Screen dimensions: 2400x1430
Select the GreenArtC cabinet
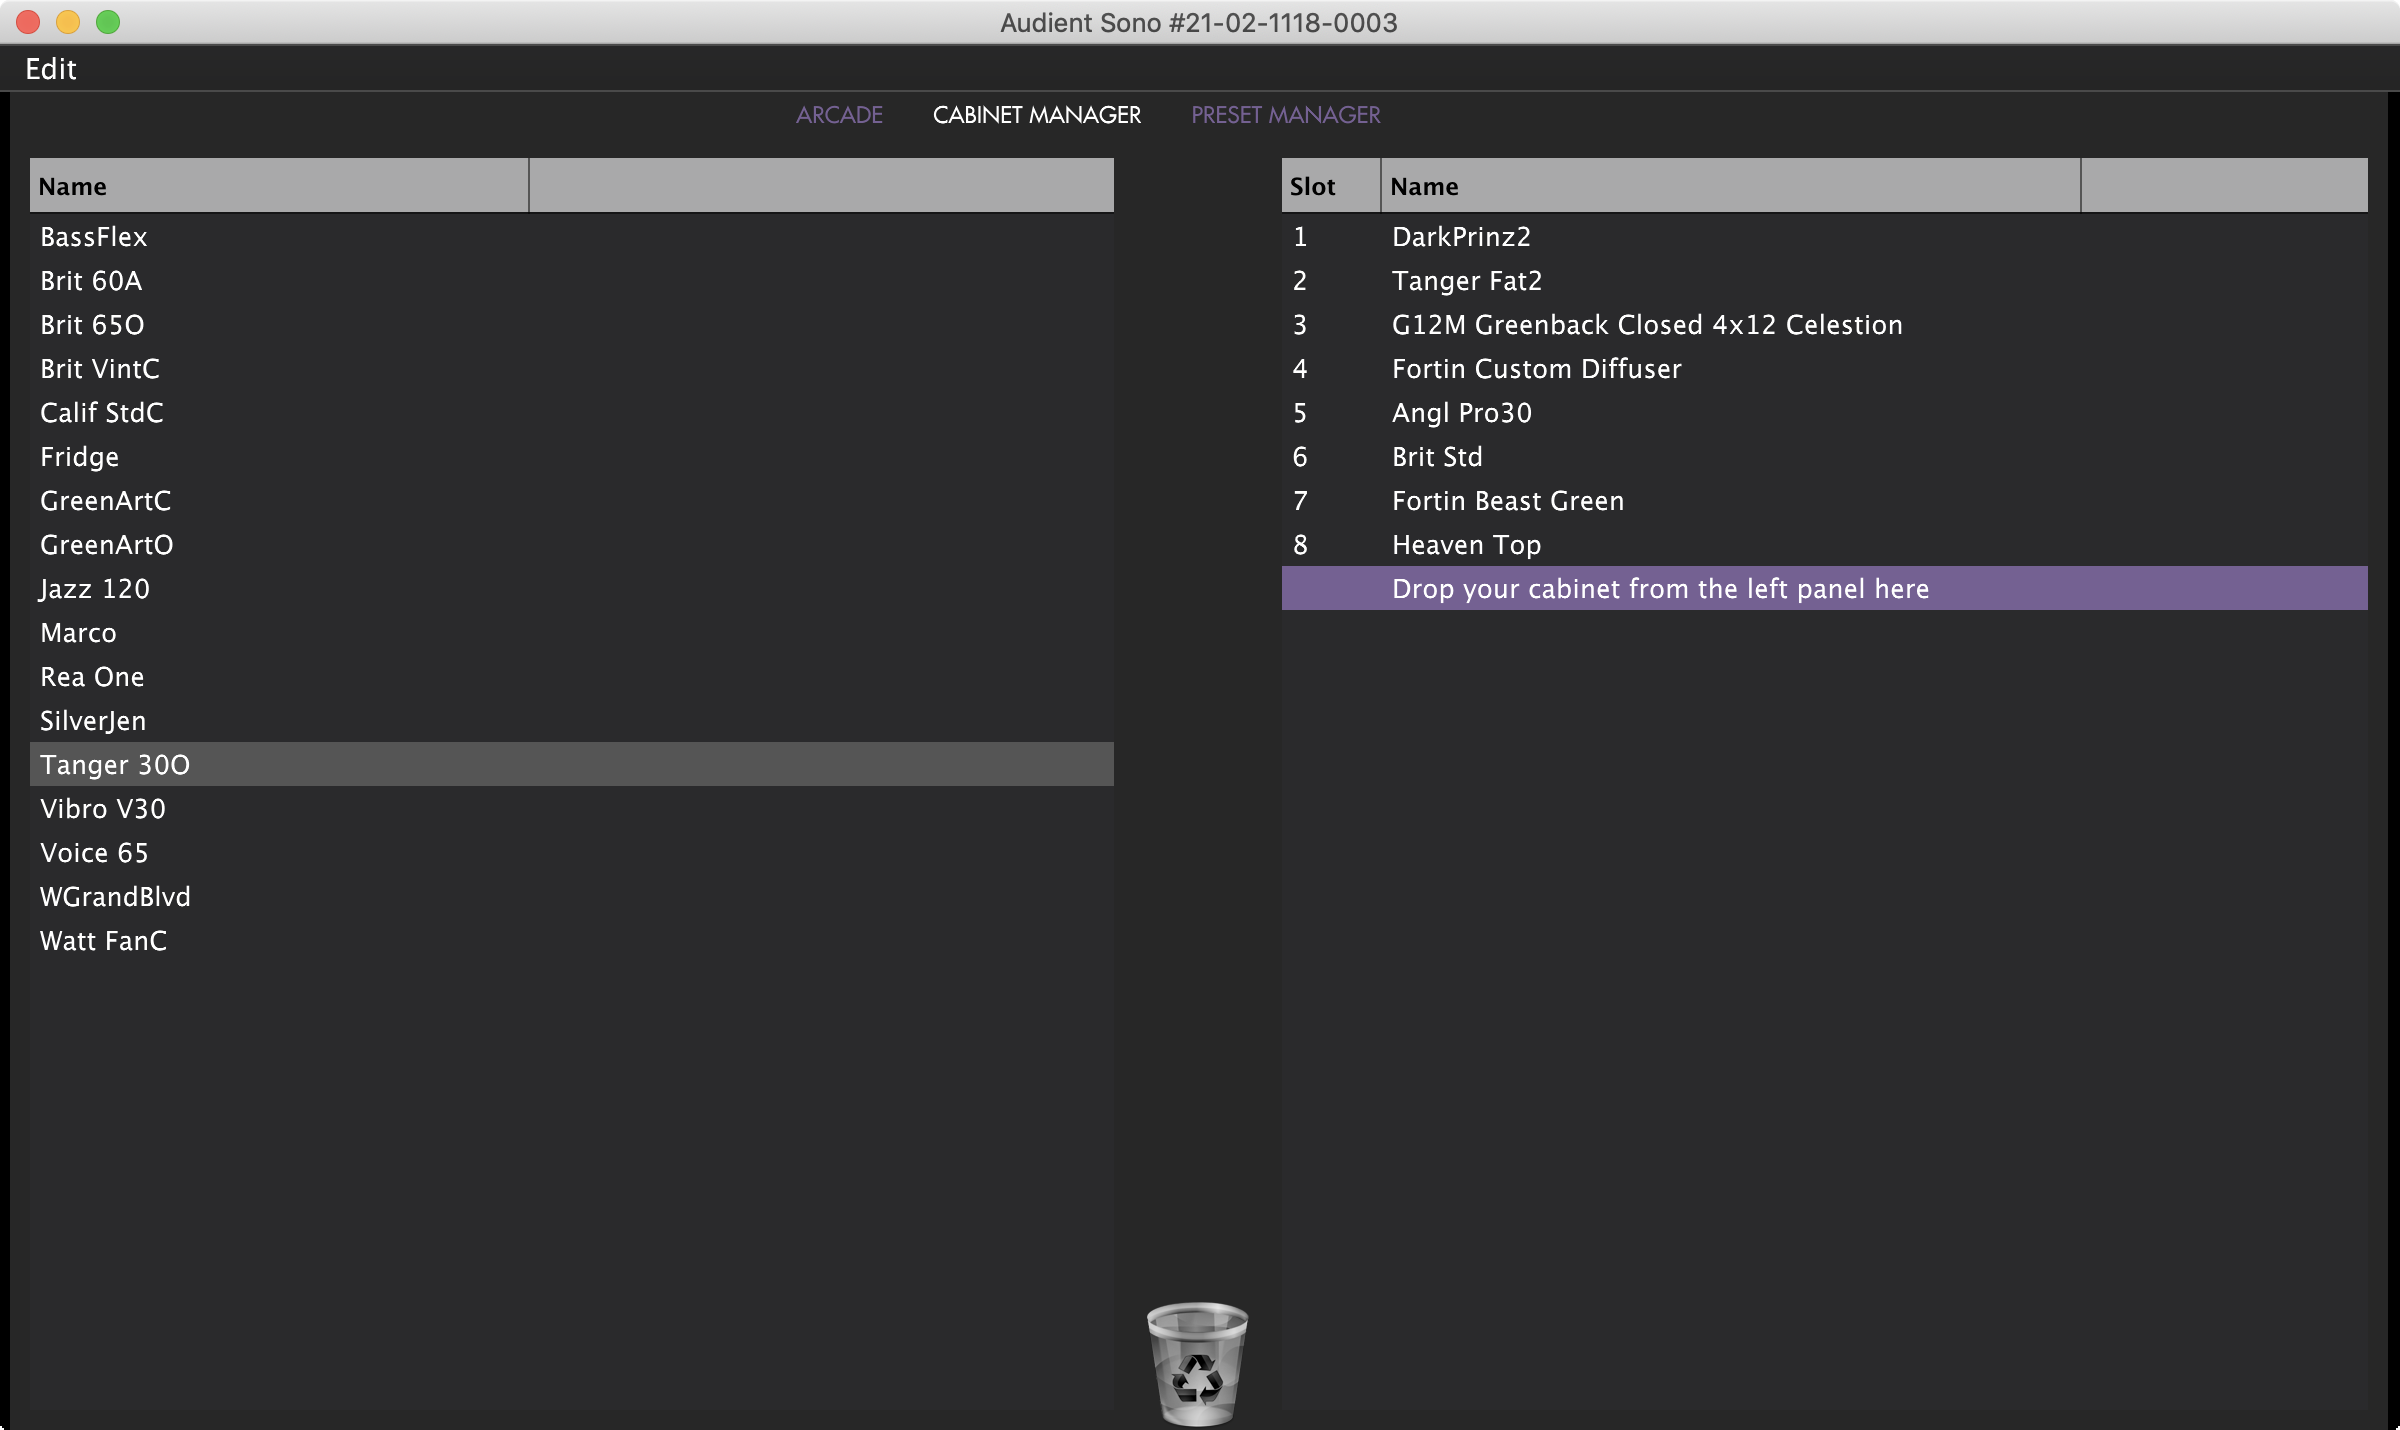pyautogui.click(x=572, y=501)
